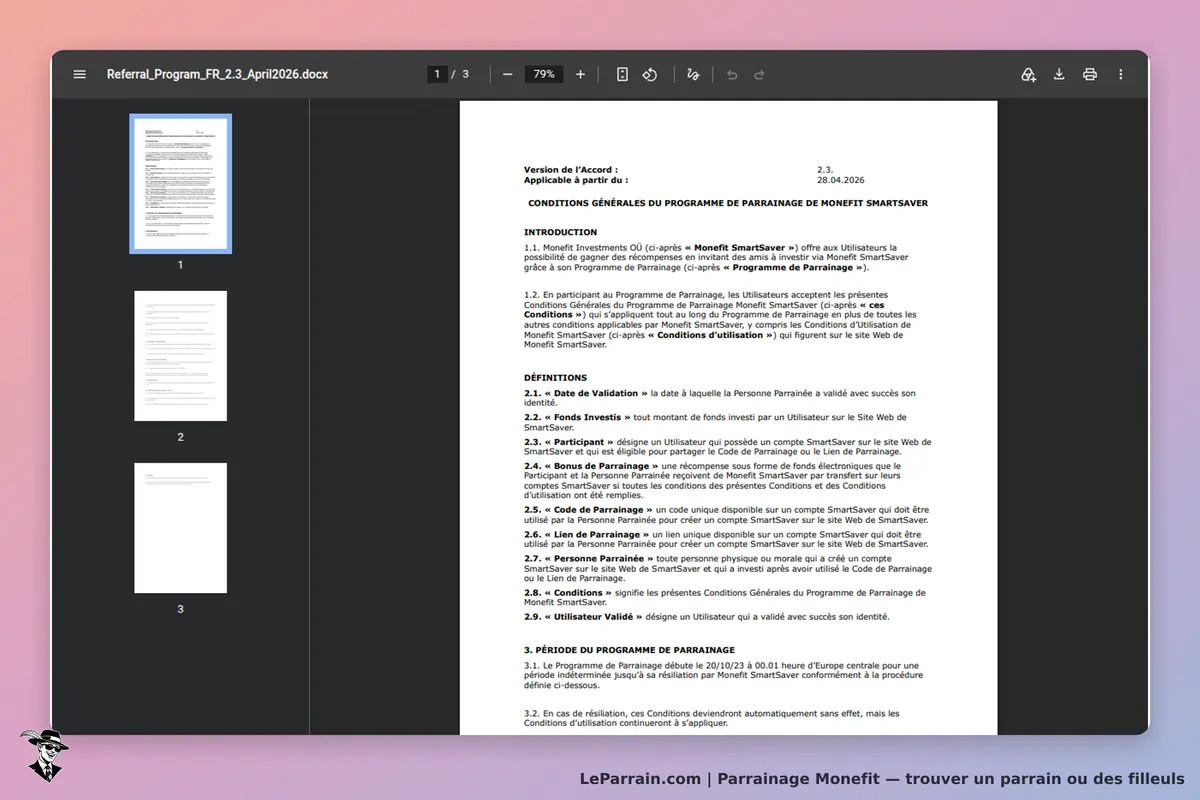Click the 79% zoom level field
Screen dimensions: 1200x800
pyautogui.click(x=544, y=74)
